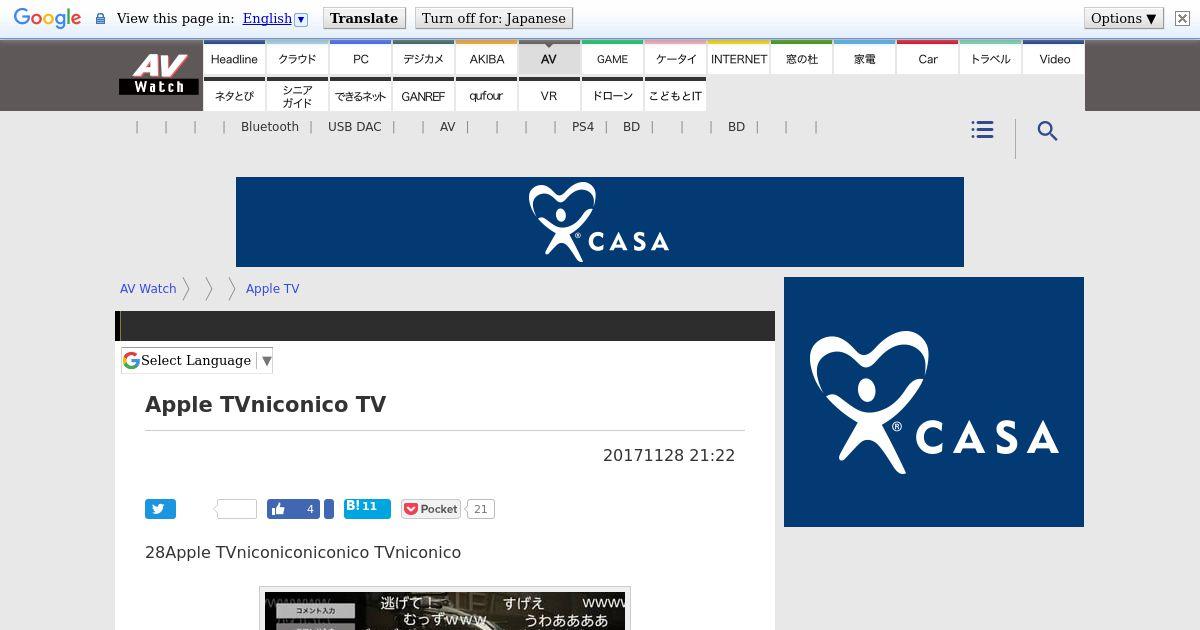Click the Hatena bookmark B! button
The width and height of the screenshot is (1200, 630).
(367, 507)
